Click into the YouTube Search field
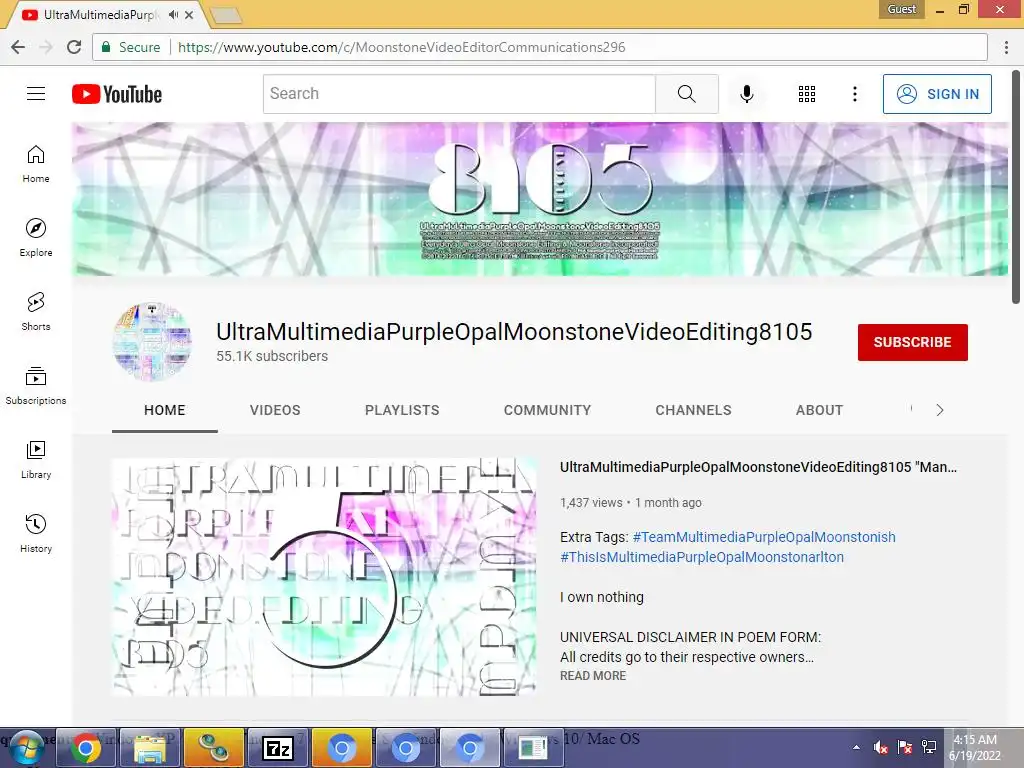 click(459, 94)
